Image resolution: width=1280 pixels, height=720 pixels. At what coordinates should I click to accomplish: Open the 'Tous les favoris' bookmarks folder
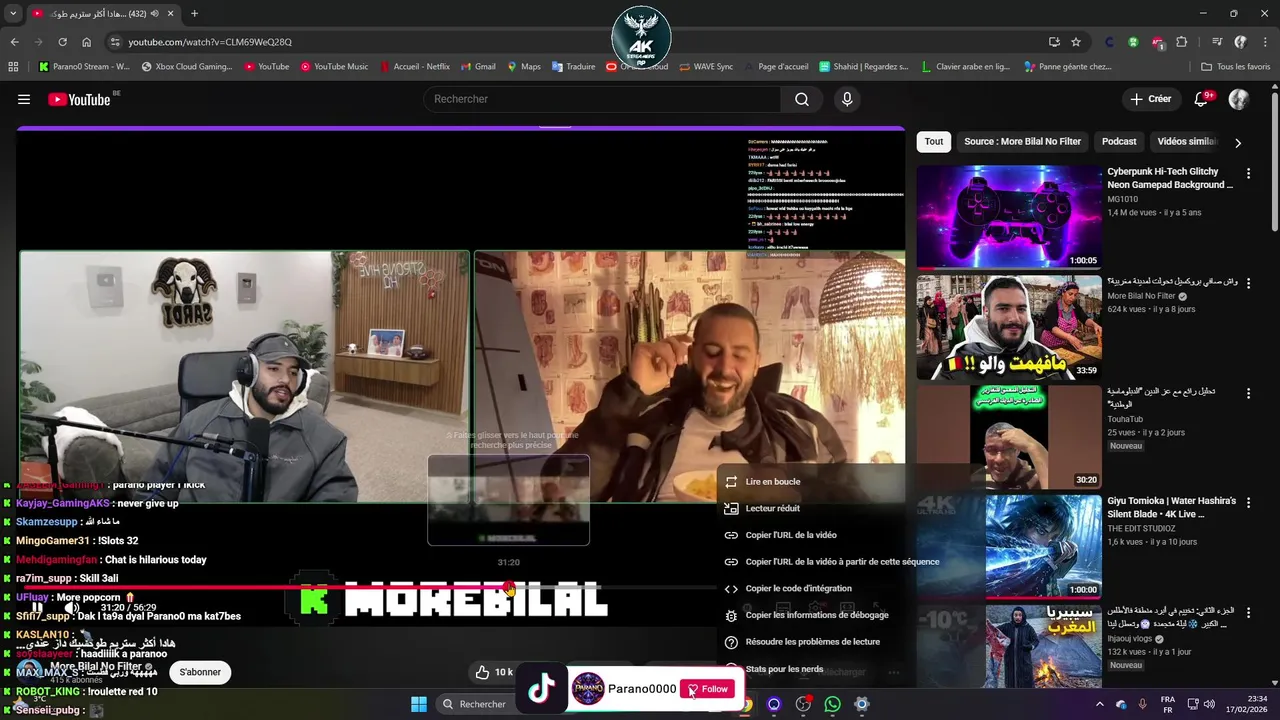1236,67
